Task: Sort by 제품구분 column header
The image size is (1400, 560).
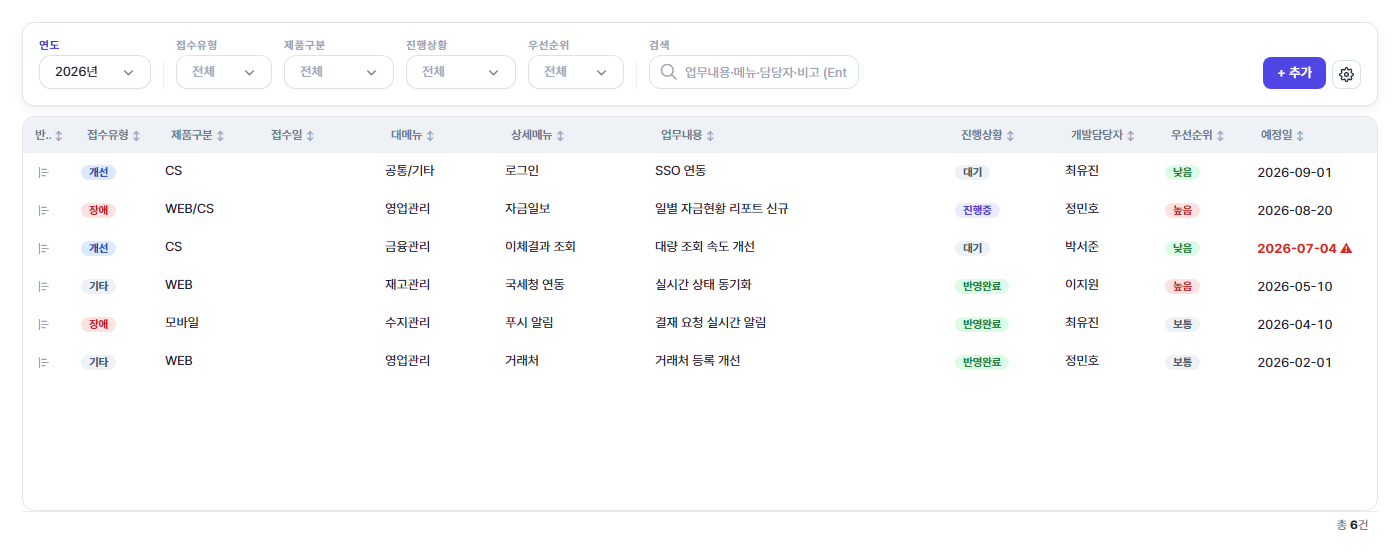Action: pos(197,135)
